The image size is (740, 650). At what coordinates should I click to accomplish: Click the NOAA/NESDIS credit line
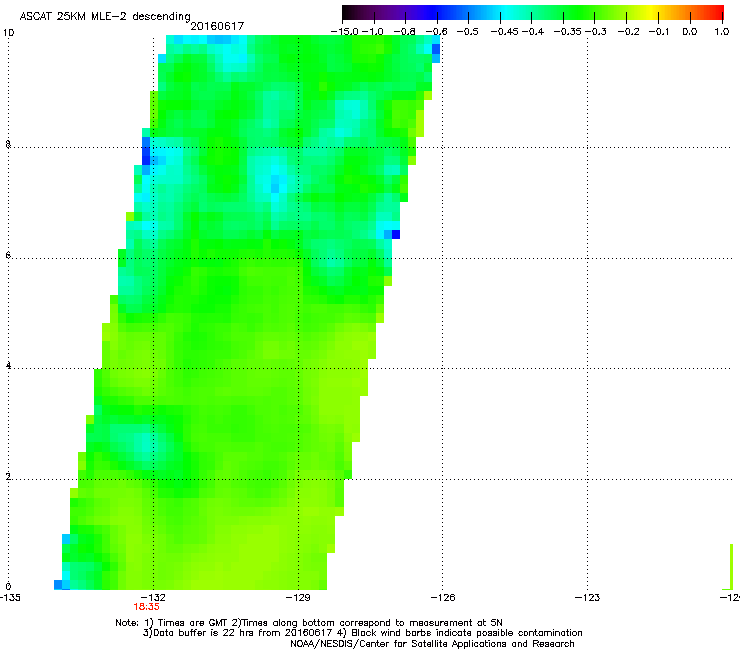(x=432, y=644)
